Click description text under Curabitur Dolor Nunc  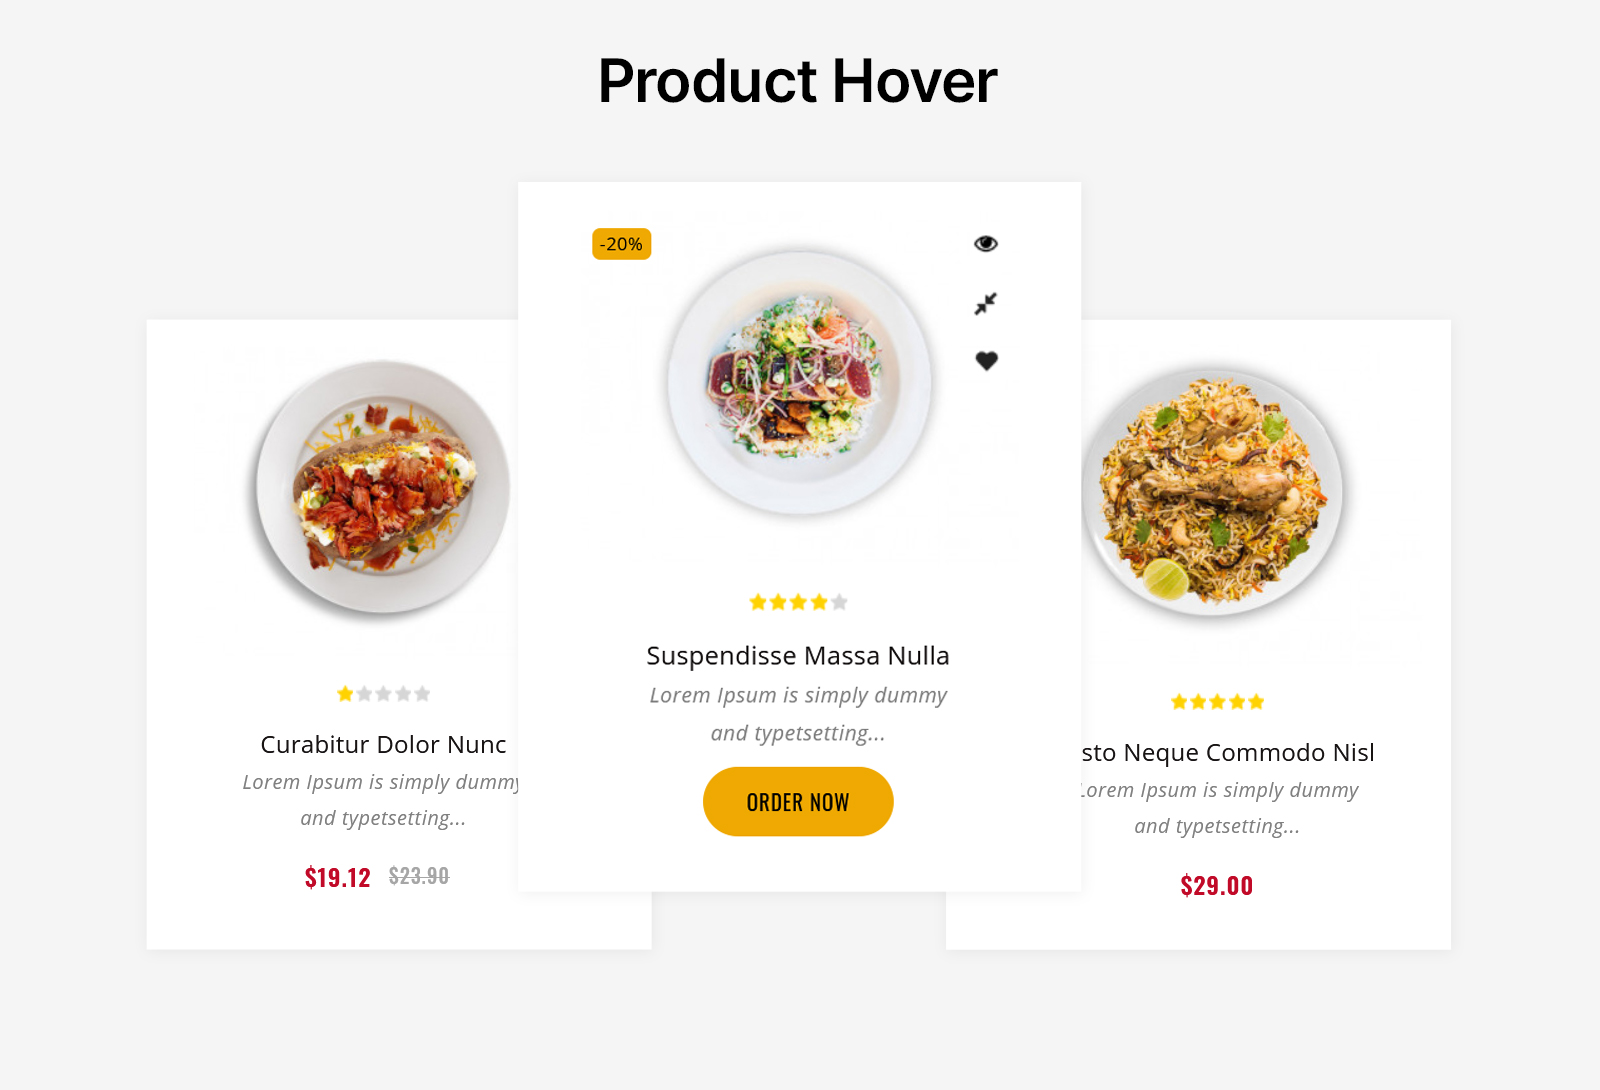[x=381, y=800]
